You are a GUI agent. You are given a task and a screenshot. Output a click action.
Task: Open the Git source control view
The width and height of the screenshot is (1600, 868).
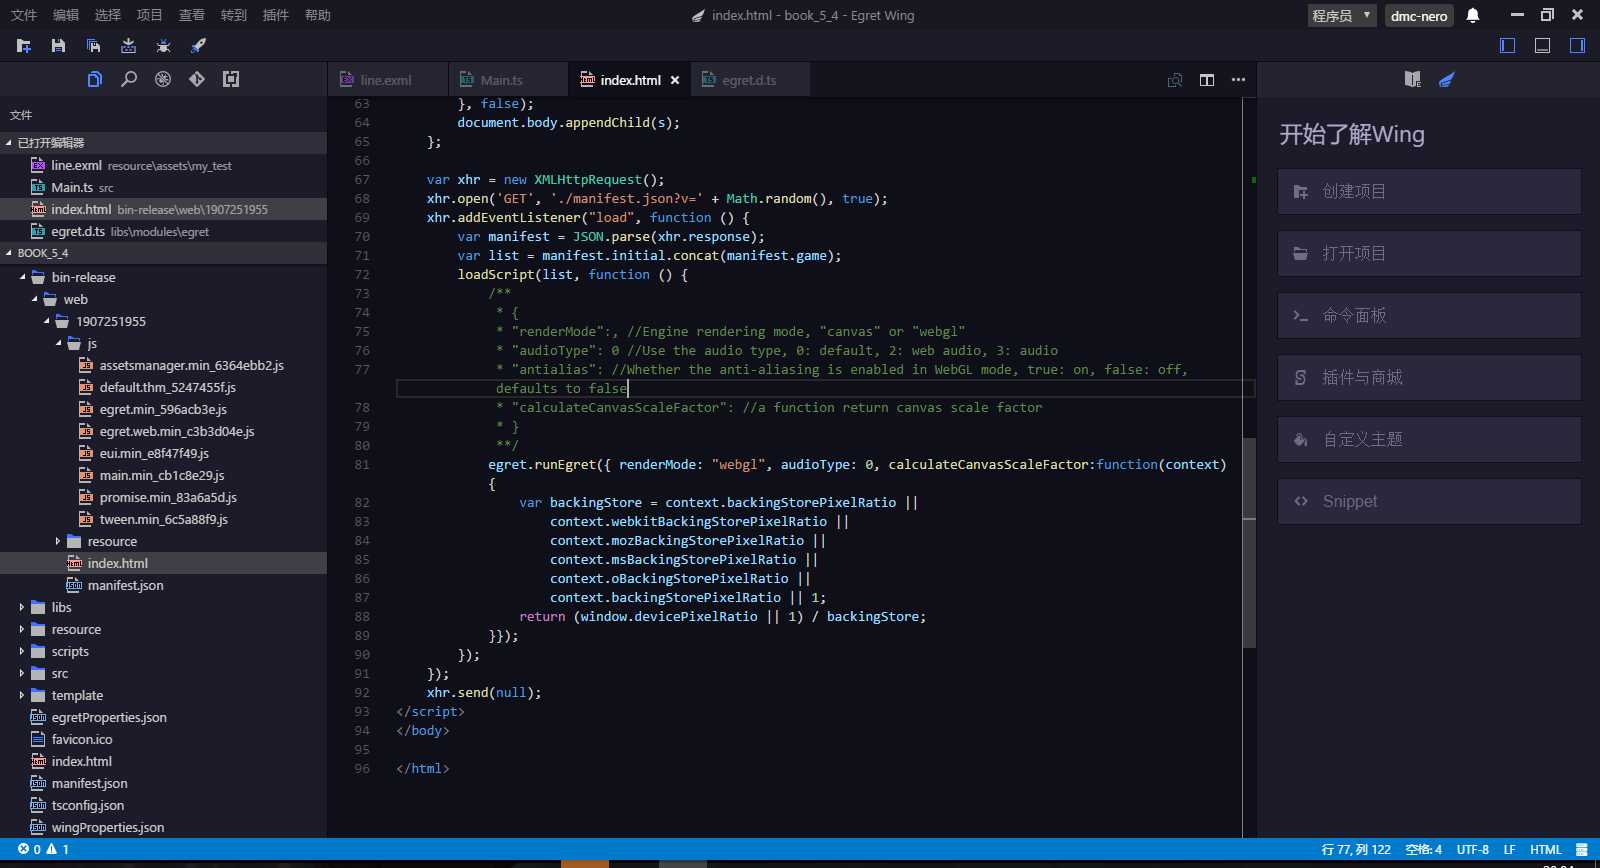(x=197, y=79)
